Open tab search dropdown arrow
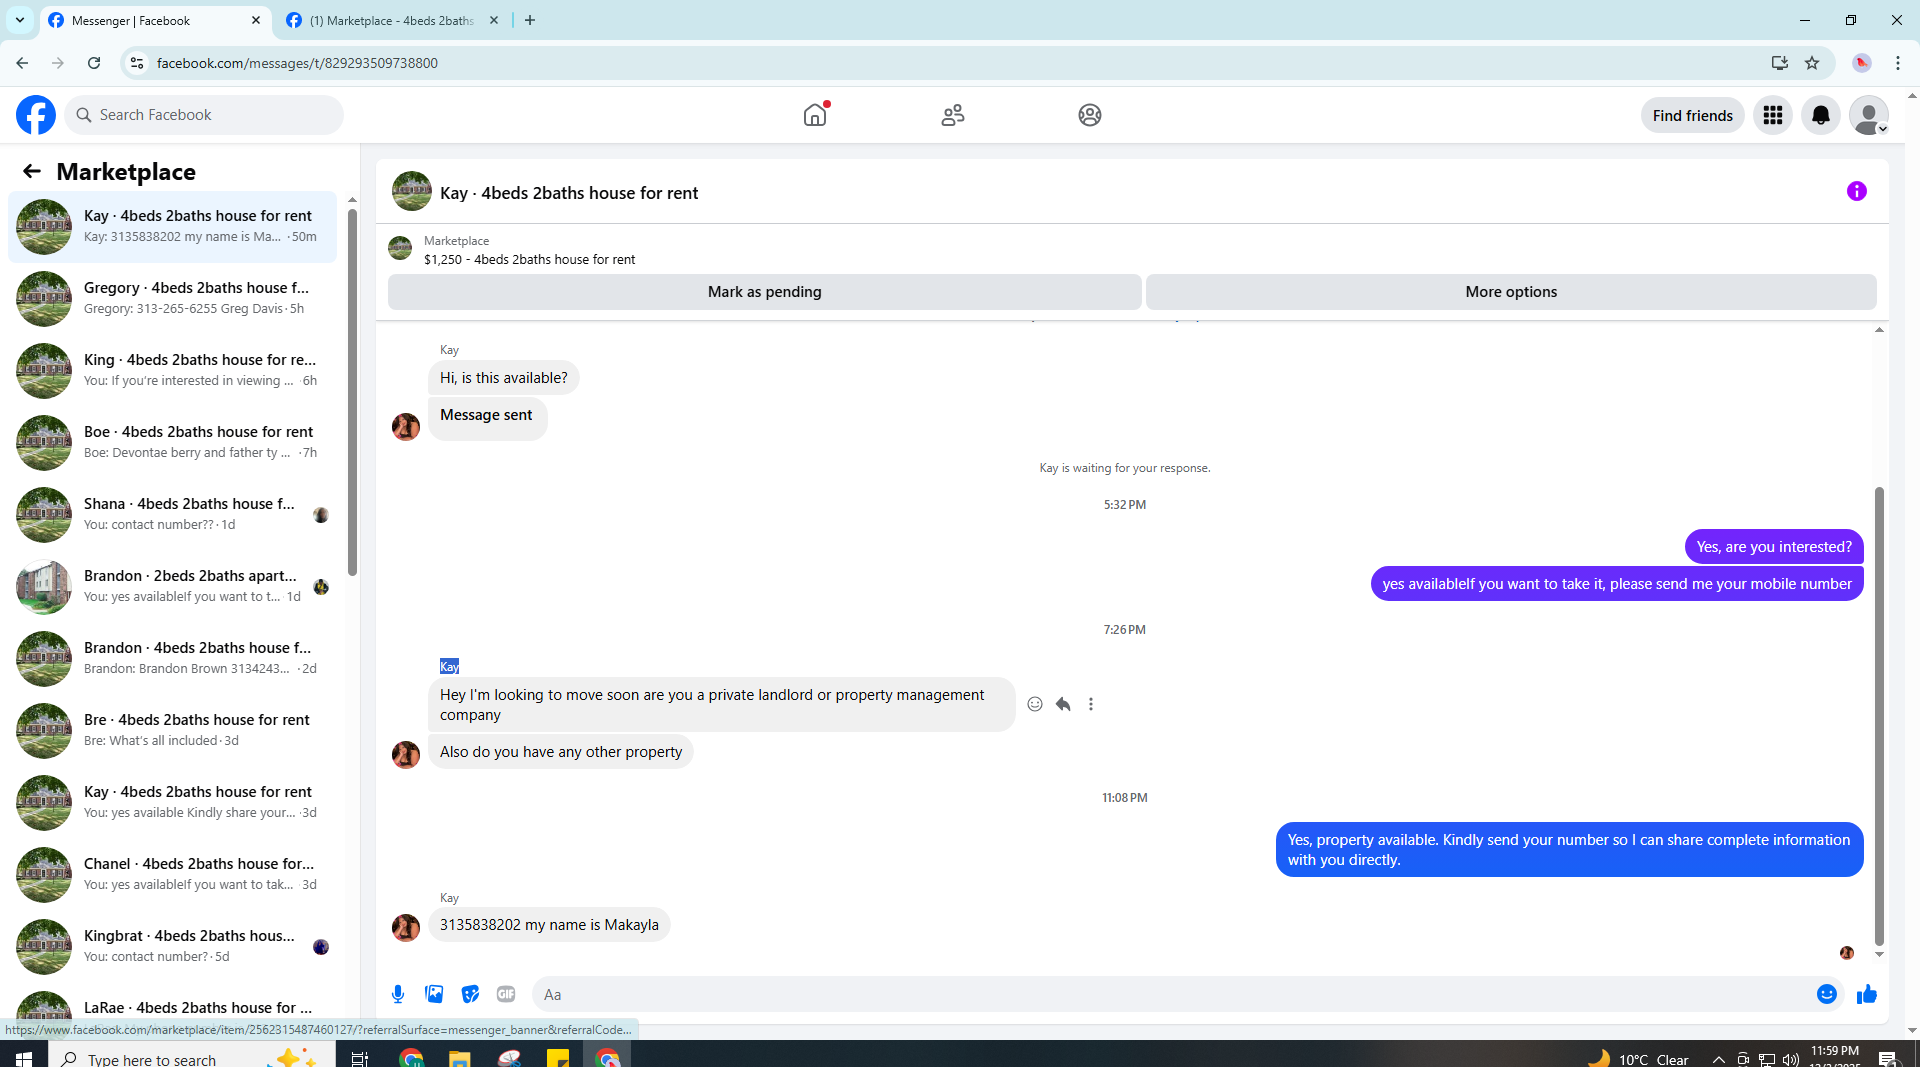Image resolution: width=1920 pixels, height=1067 pixels. pyautogui.click(x=20, y=20)
